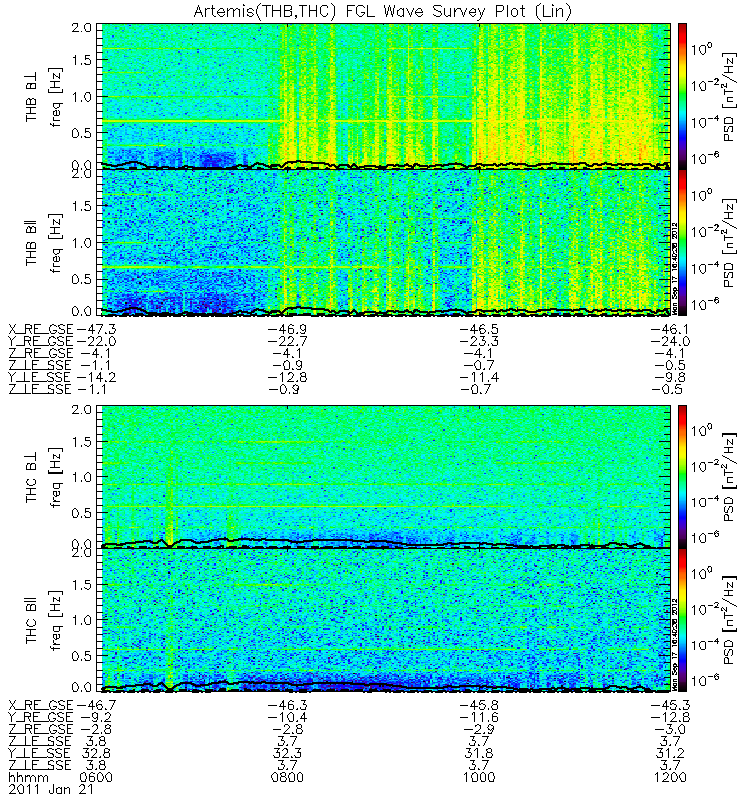Click the 'THC B⊥' y-axis label
This screenshot has width=750, height=800.
pyautogui.click(x=31, y=477)
